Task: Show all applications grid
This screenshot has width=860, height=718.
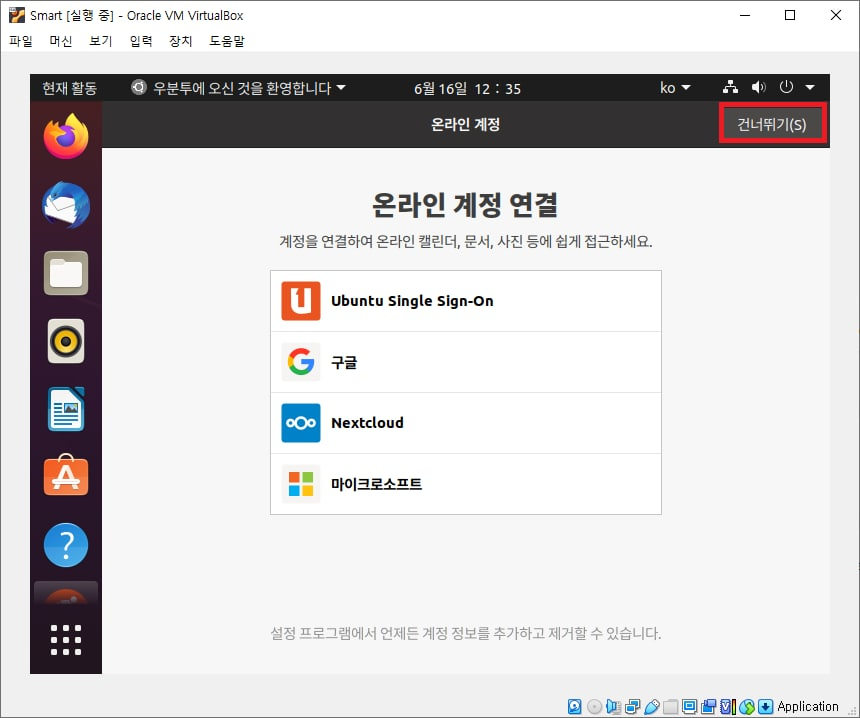Action: click(x=66, y=640)
